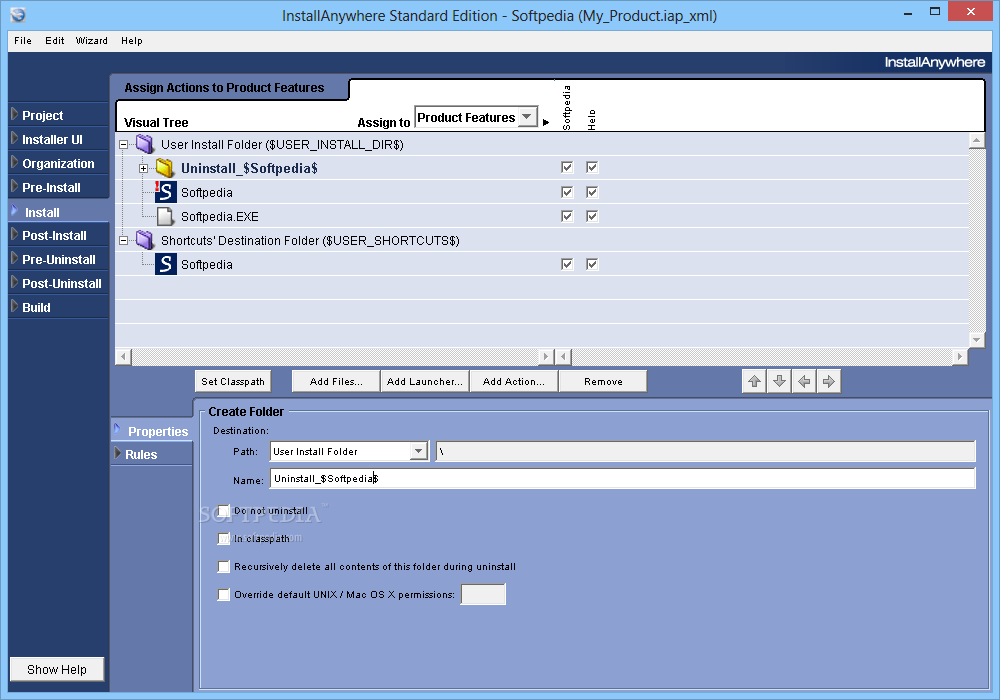Click the Softpedia.EXE file icon

point(165,217)
